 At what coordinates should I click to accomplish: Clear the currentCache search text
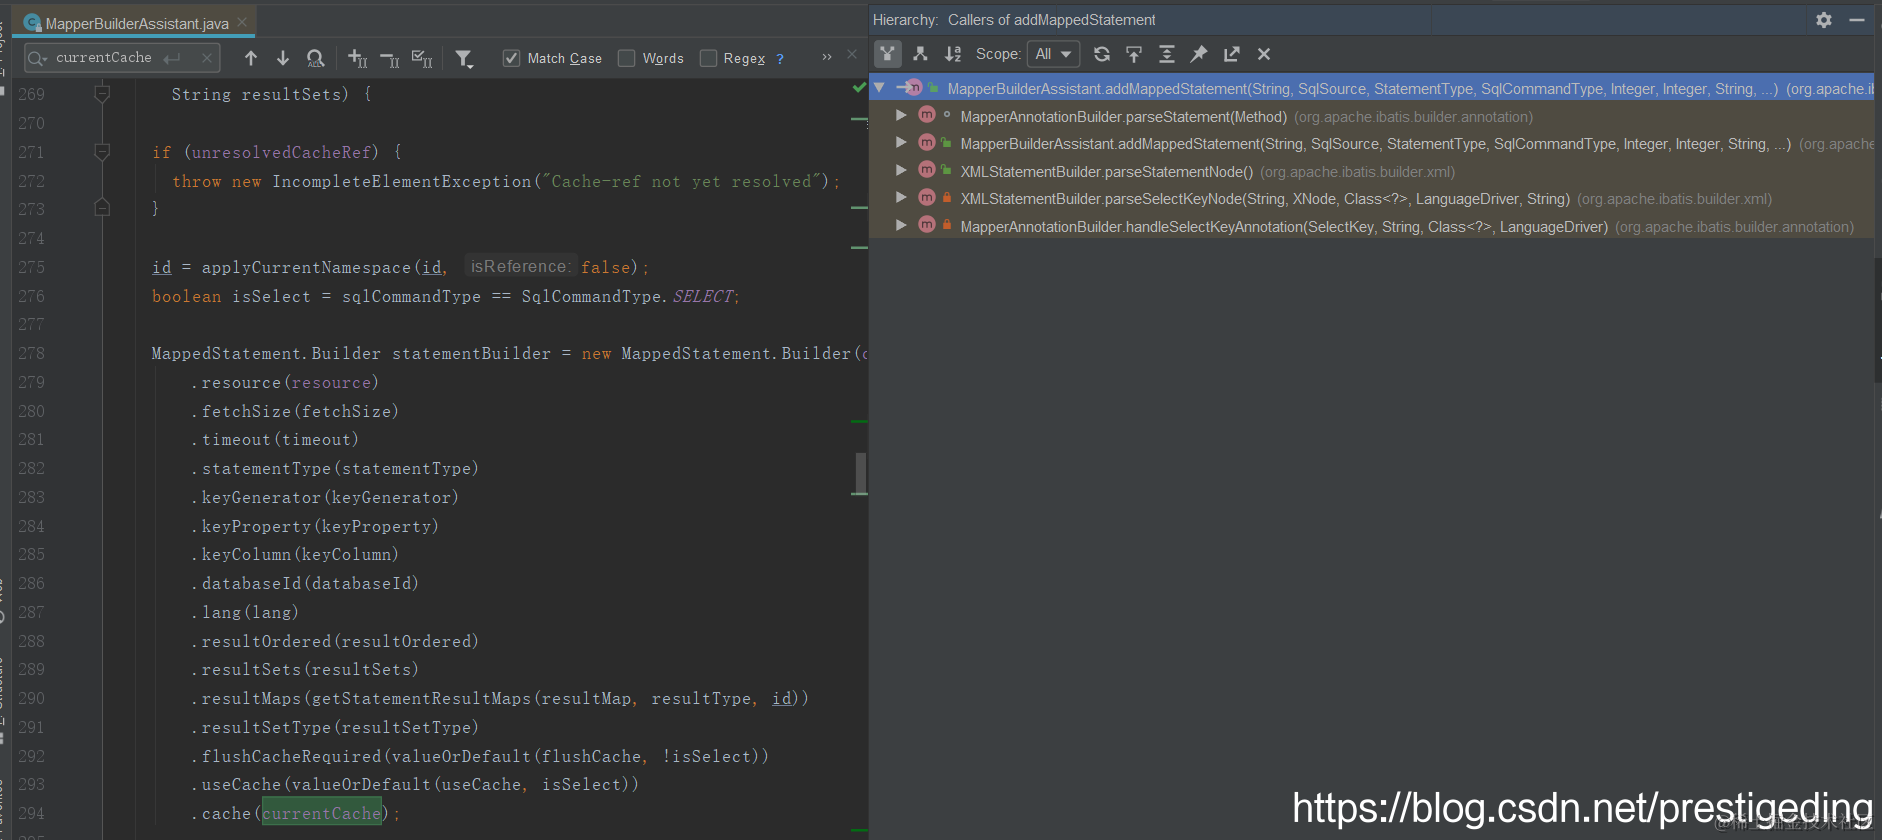pyautogui.click(x=206, y=57)
